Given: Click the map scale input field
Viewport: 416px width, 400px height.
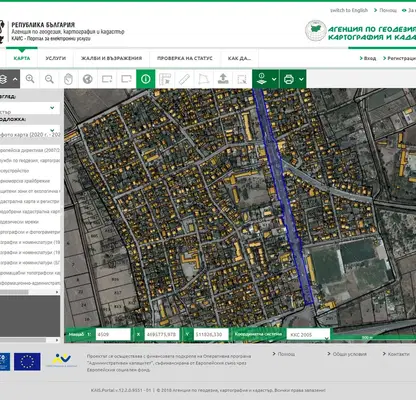Looking at the screenshot, I should tap(113, 334).
